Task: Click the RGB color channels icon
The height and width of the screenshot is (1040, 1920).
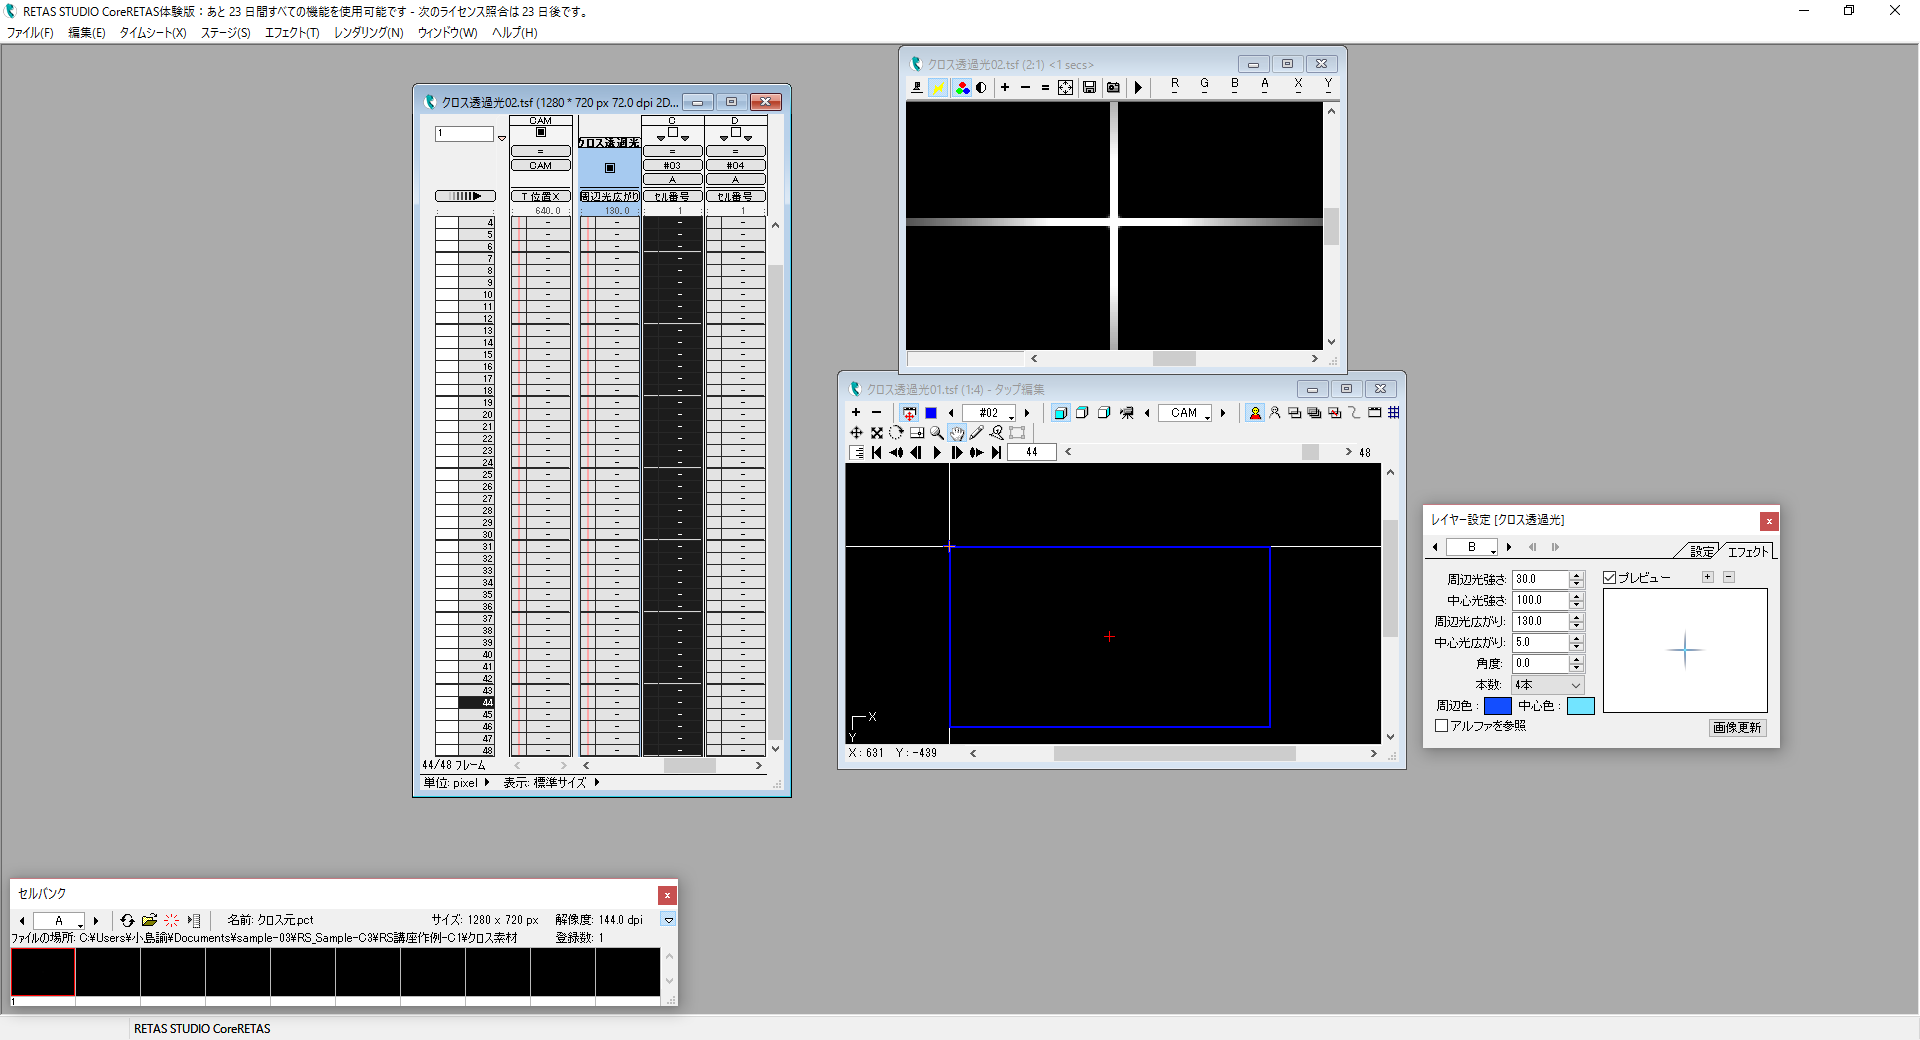Action: (x=962, y=88)
